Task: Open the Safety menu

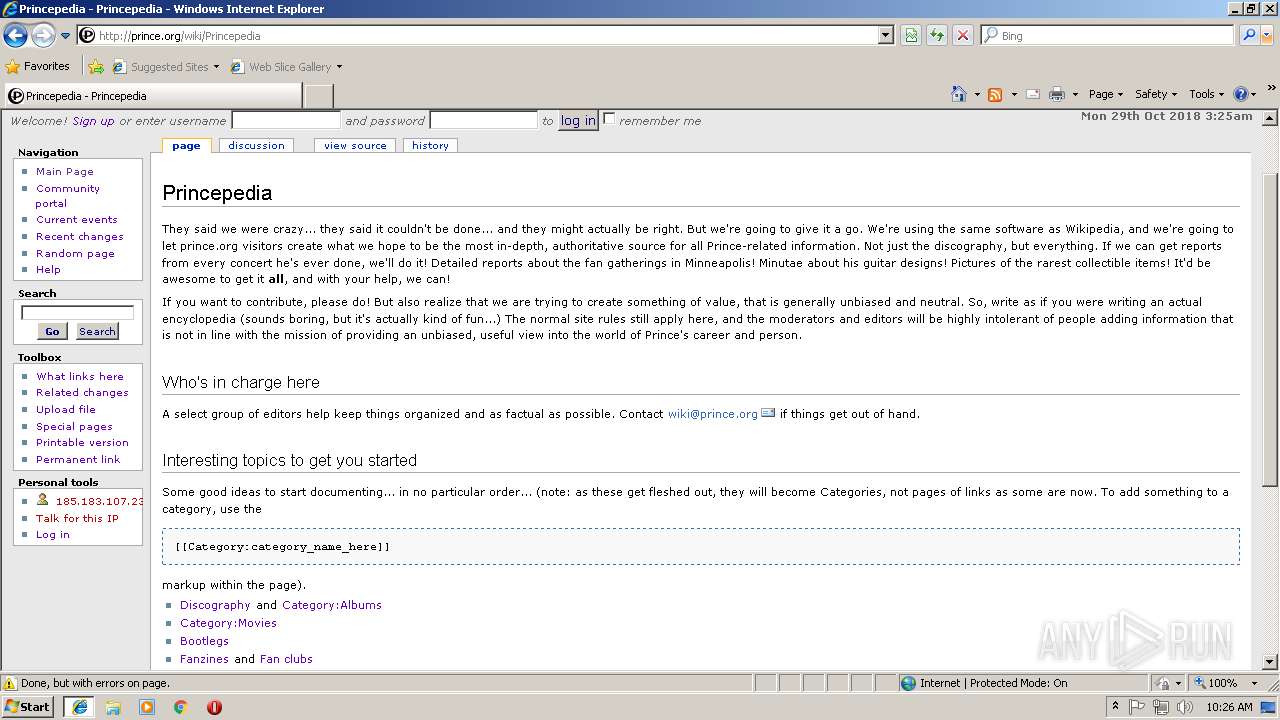Action: pos(1156,94)
